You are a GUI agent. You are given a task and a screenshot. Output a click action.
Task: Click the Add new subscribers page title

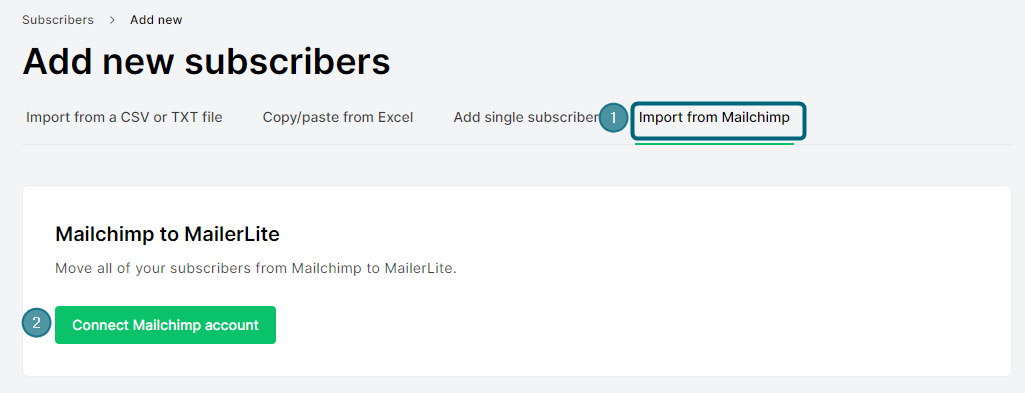click(207, 62)
